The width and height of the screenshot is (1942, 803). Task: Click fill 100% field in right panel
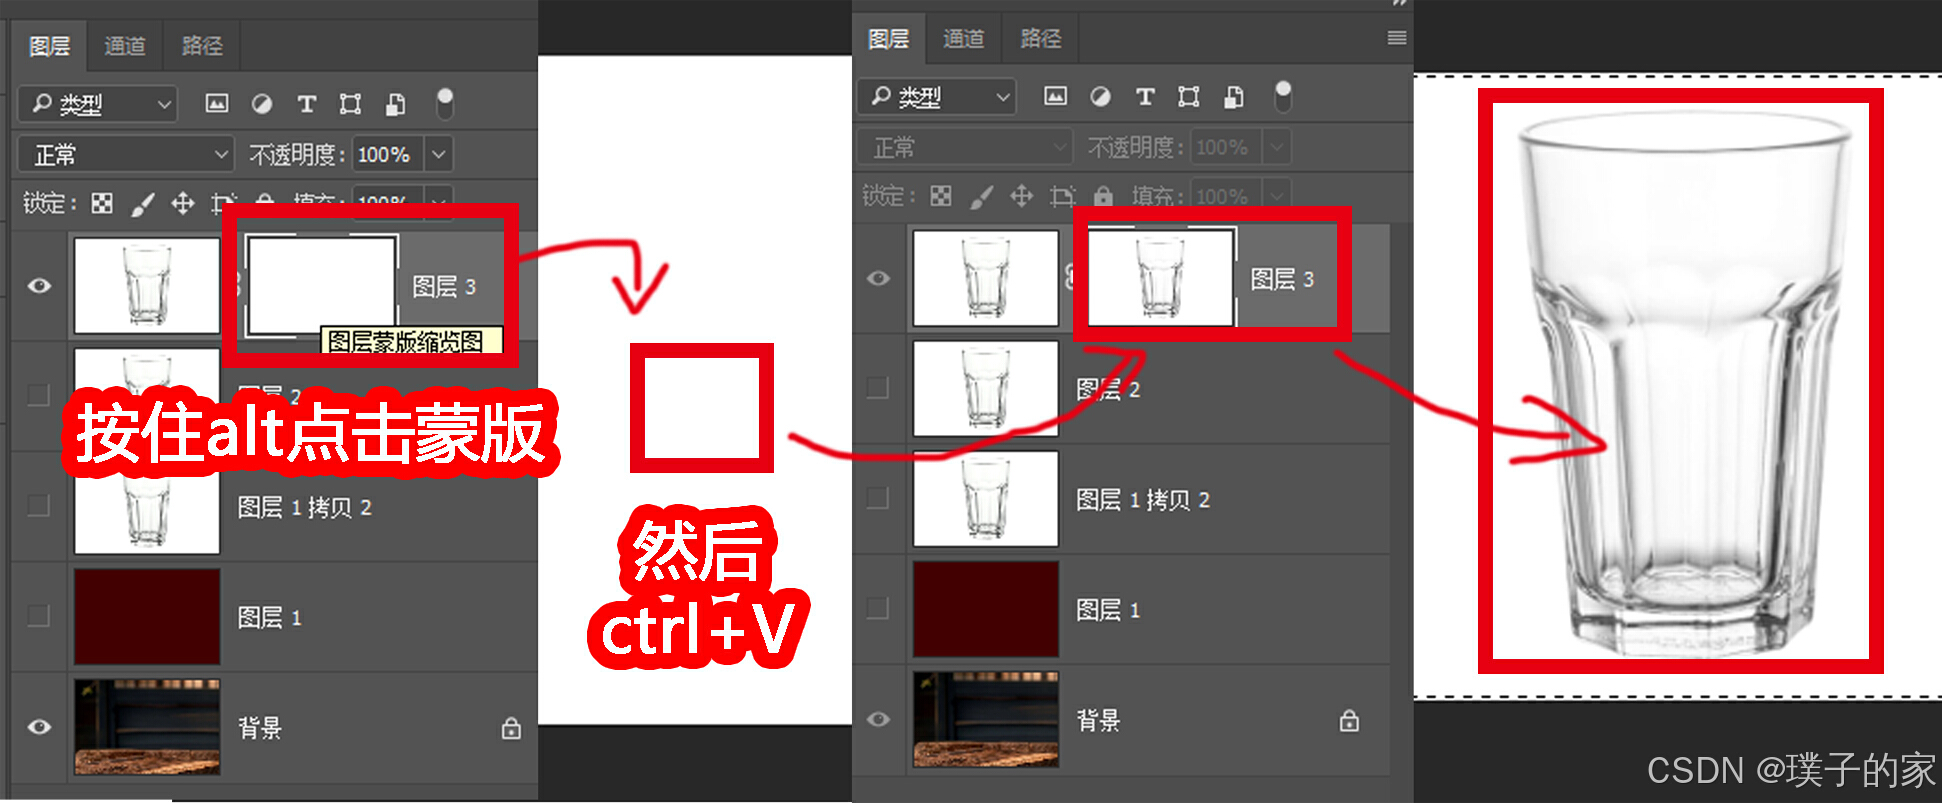[1226, 194]
